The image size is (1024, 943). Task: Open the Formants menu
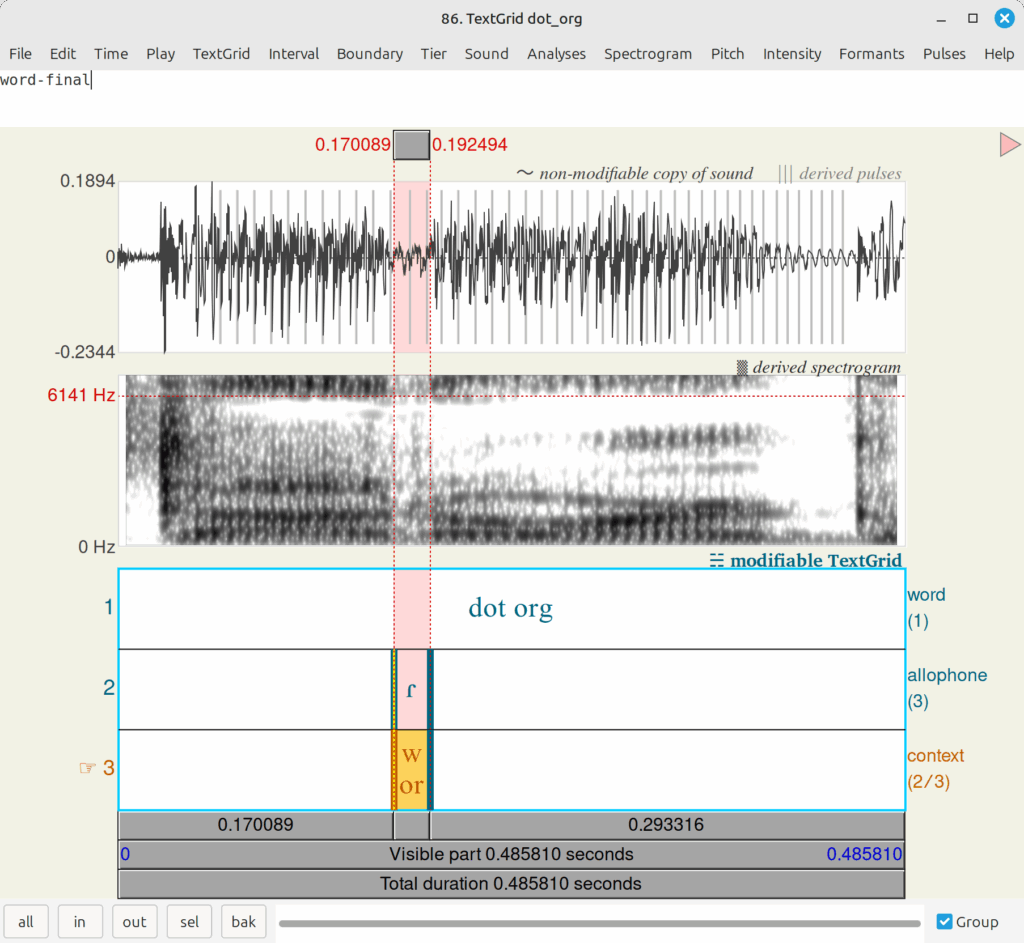[871, 54]
